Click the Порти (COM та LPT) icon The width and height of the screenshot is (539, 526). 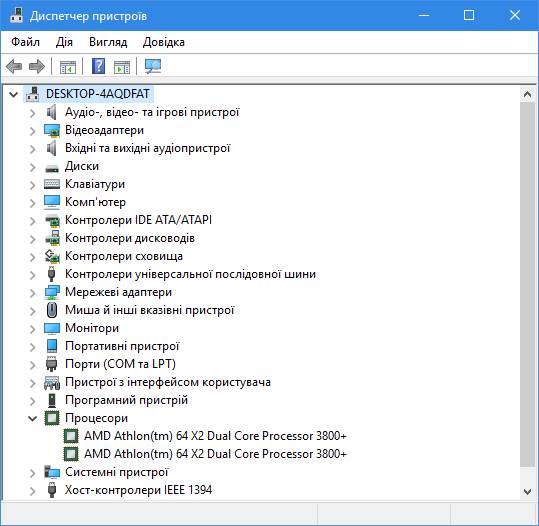click(x=52, y=364)
